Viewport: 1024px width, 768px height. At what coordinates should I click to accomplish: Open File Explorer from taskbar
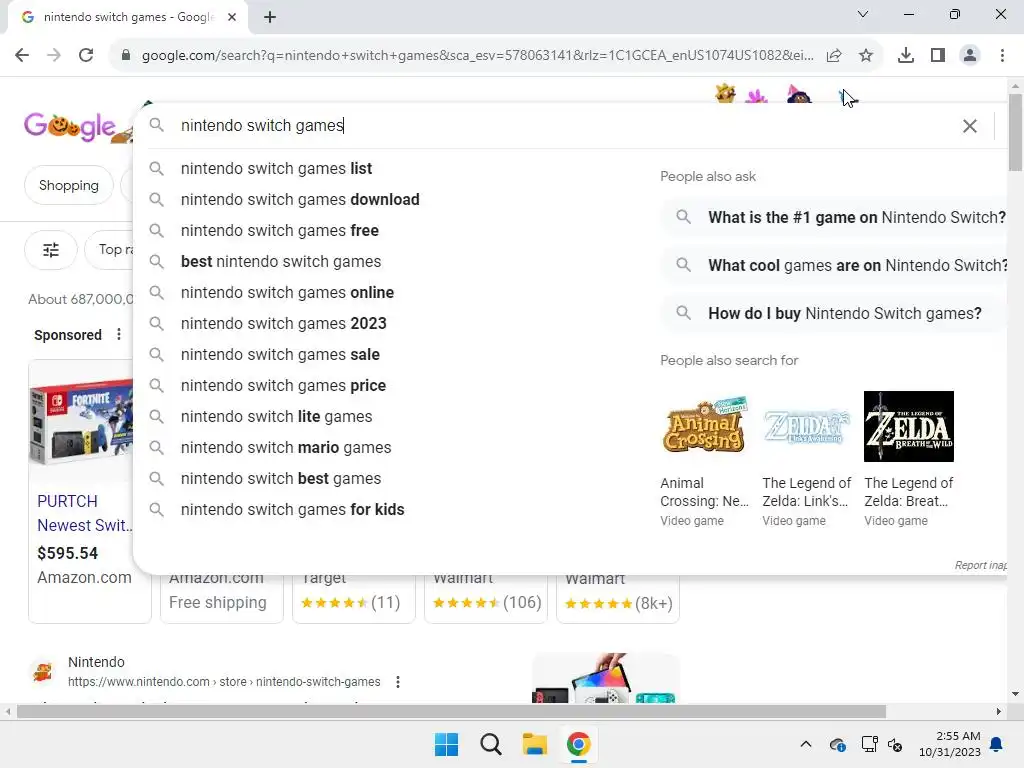[x=534, y=744]
